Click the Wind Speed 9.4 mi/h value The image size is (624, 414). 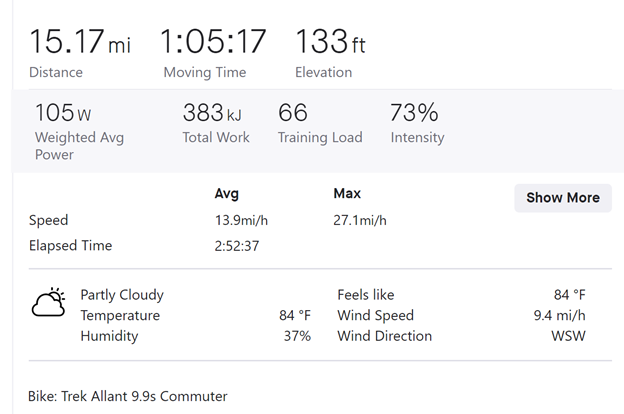click(x=562, y=316)
